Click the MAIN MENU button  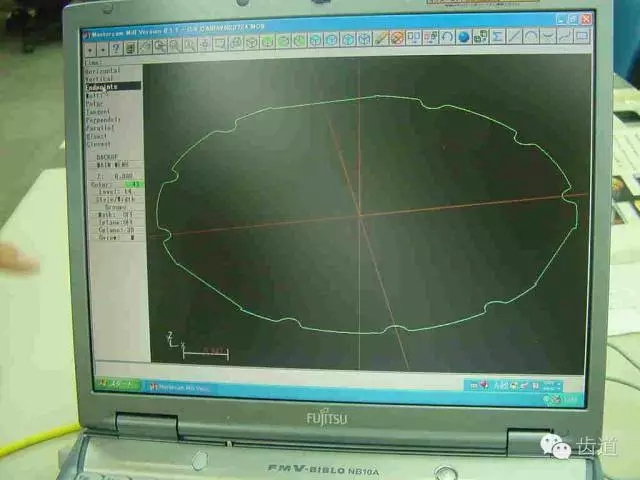pos(108,165)
